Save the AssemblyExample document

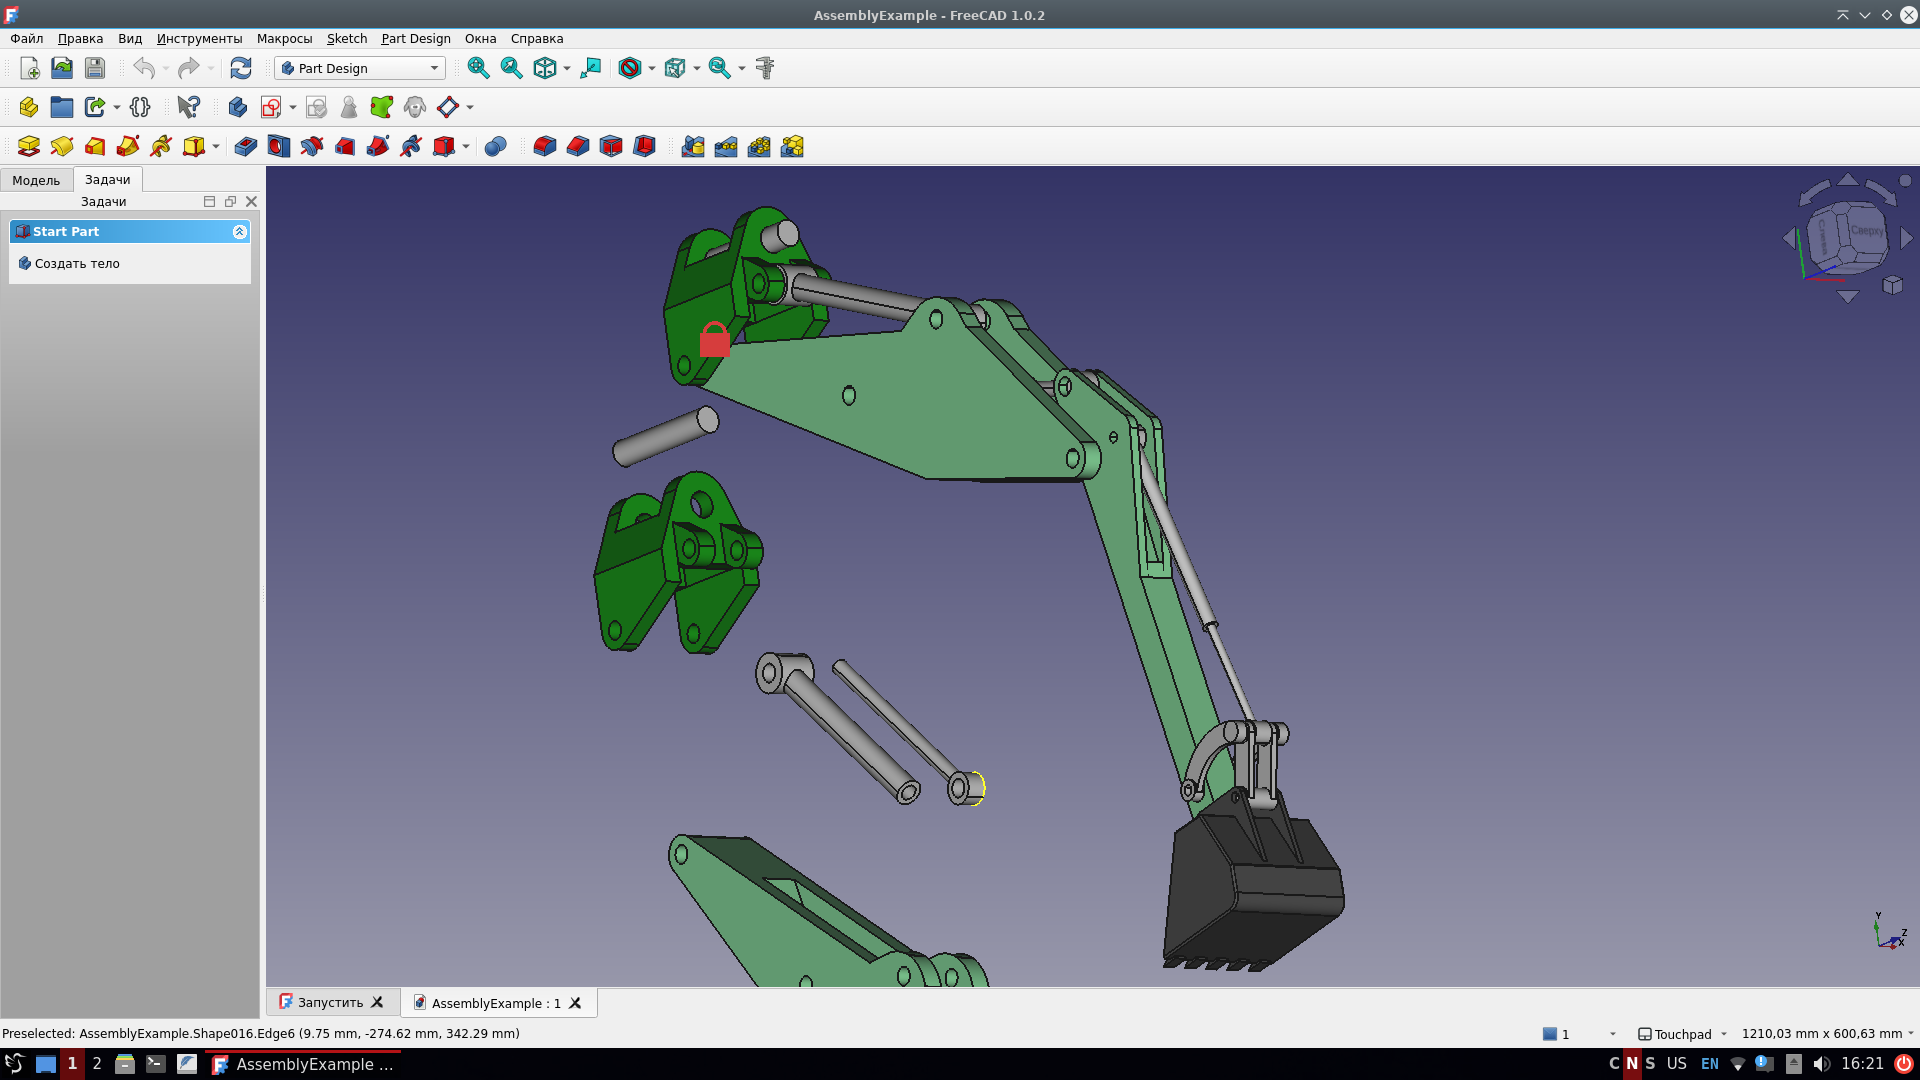(x=94, y=68)
